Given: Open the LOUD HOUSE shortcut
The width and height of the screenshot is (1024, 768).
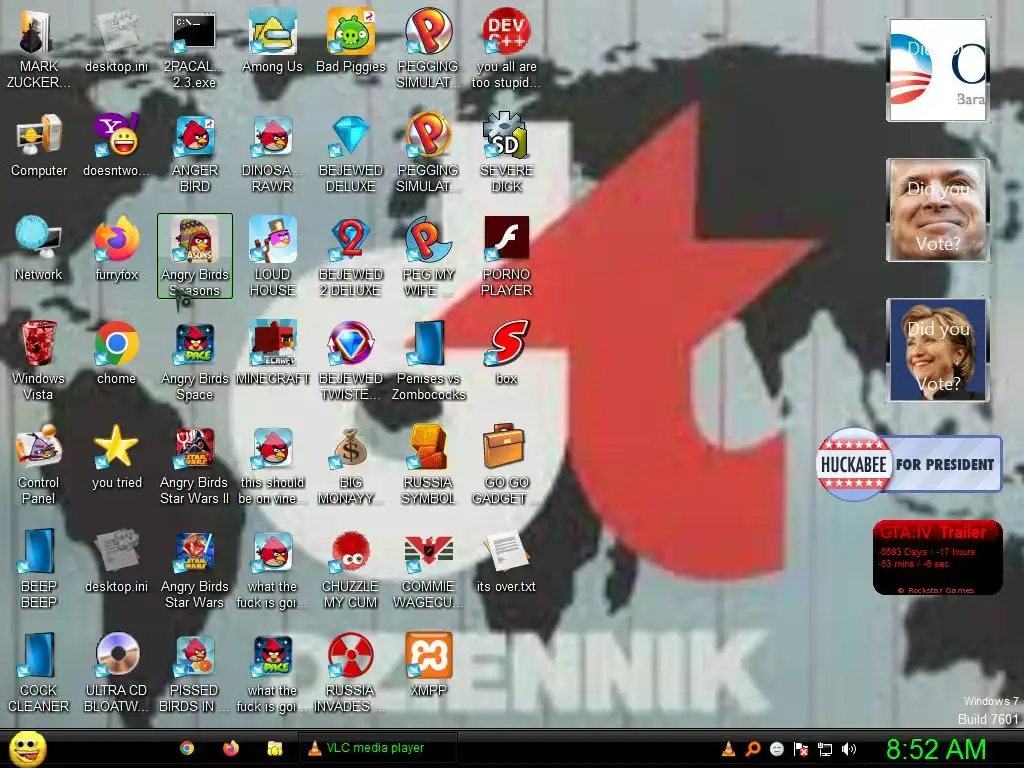Looking at the screenshot, I should (272, 257).
